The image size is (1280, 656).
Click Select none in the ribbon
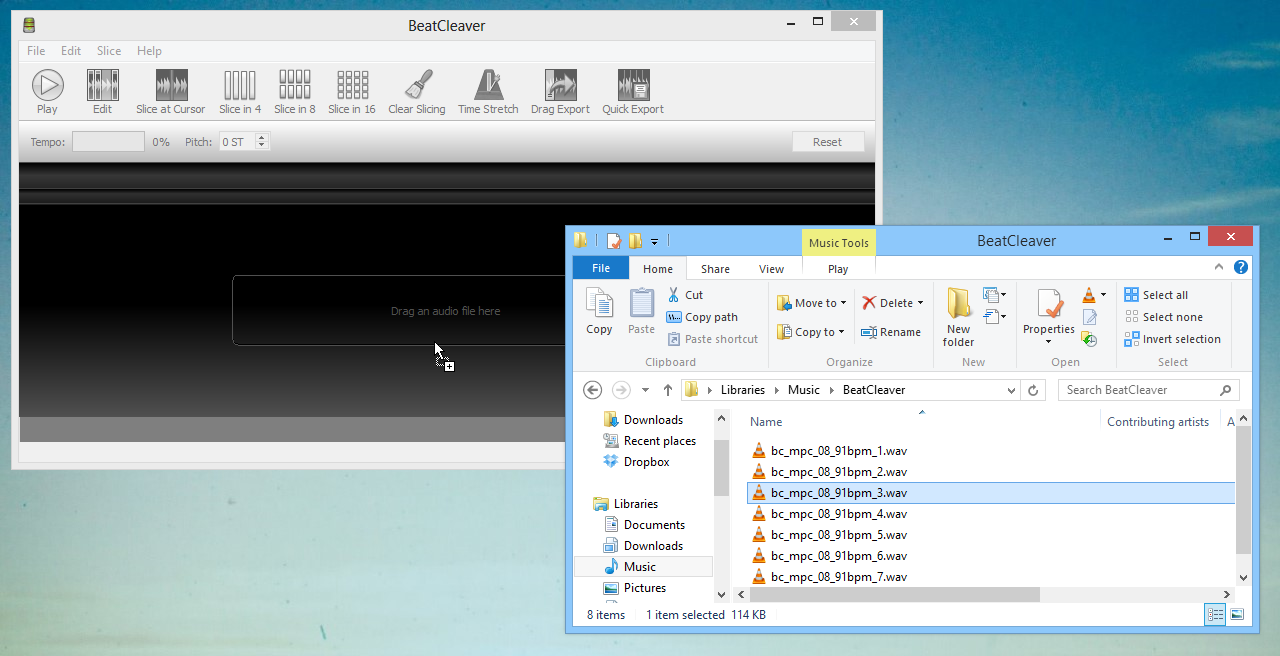pyautogui.click(x=1163, y=317)
